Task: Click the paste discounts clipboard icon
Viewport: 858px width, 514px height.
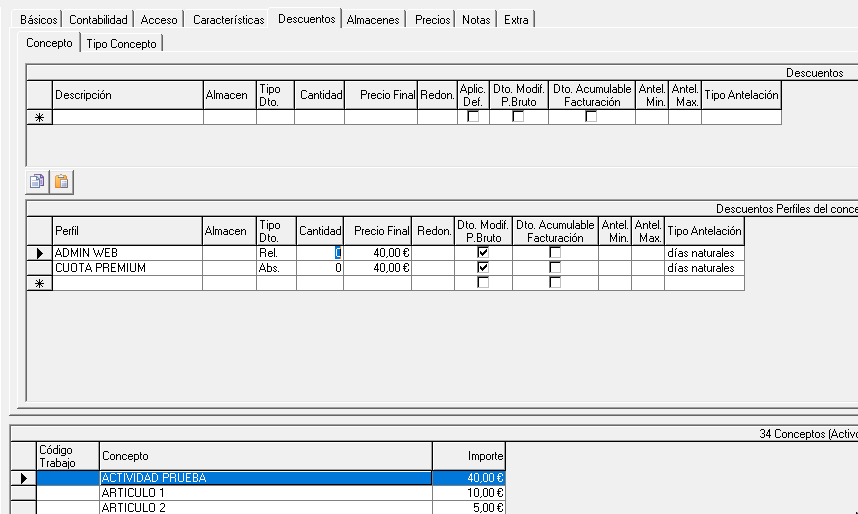Action: click(x=62, y=181)
